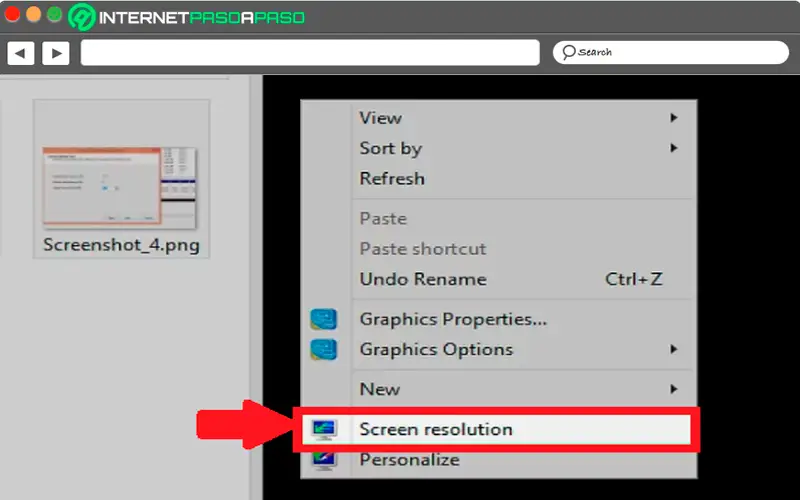Expand the New submenu arrow

[674, 389]
